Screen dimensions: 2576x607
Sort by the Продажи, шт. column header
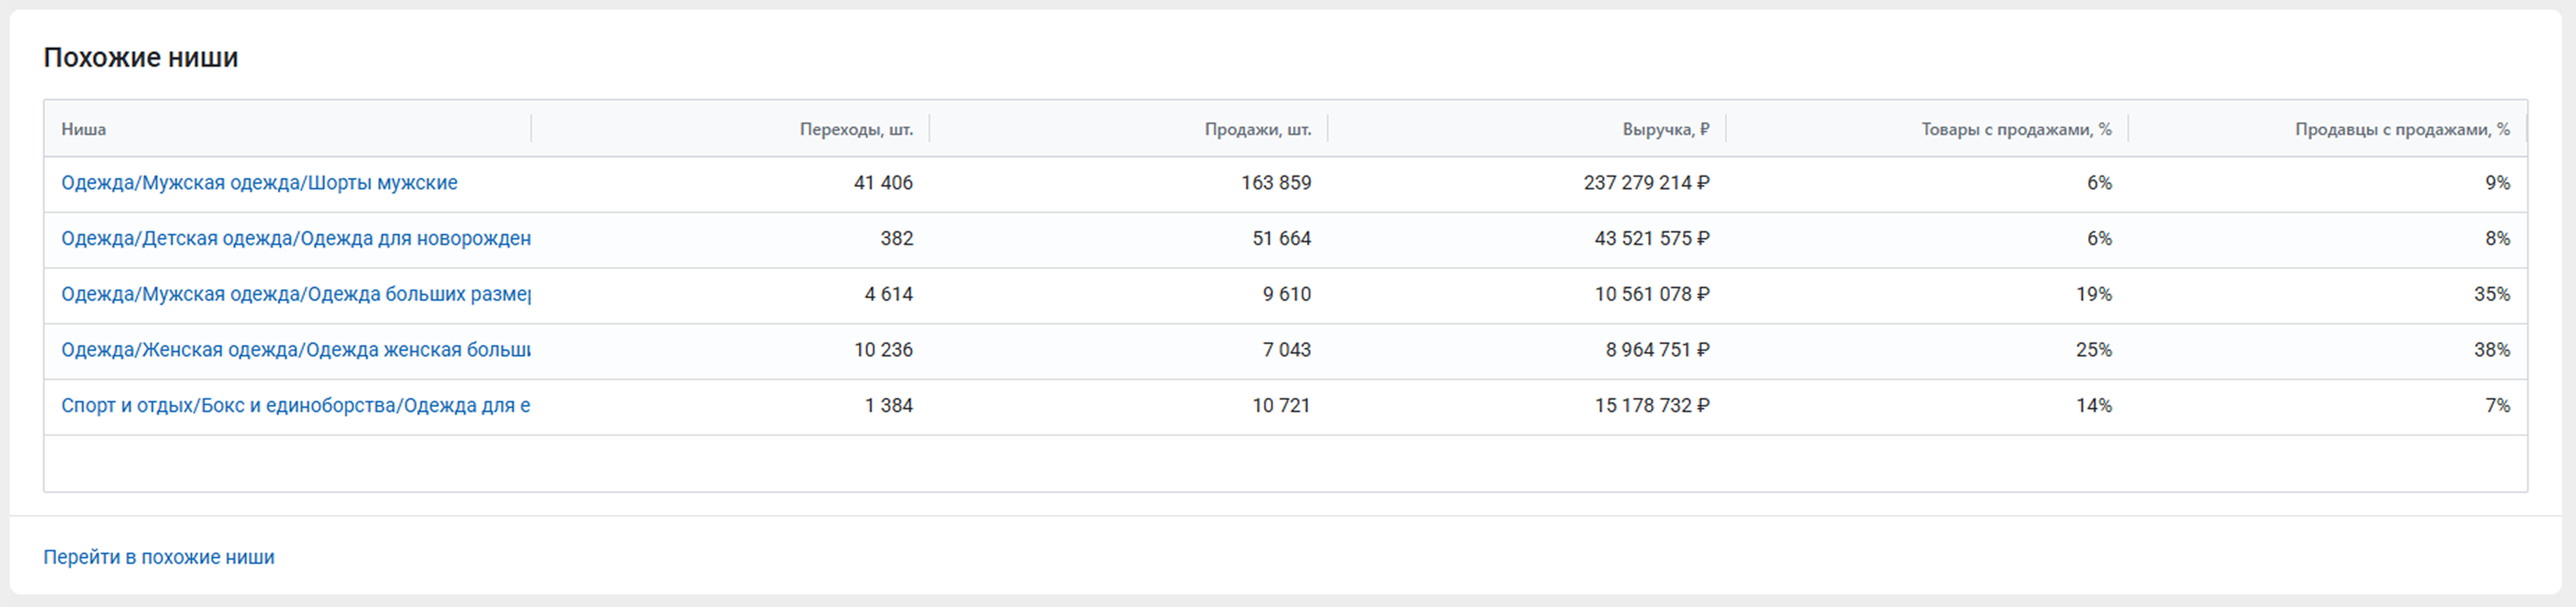click(x=1257, y=129)
